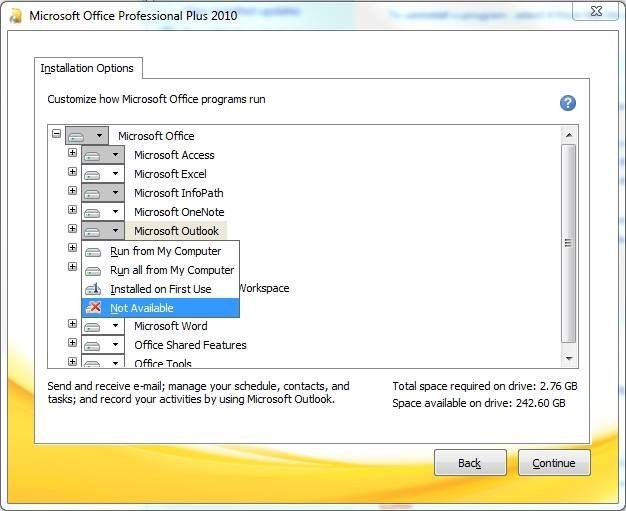The width and height of the screenshot is (626, 511).
Task: Click the Installed on First Use icon
Action: (93, 289)
